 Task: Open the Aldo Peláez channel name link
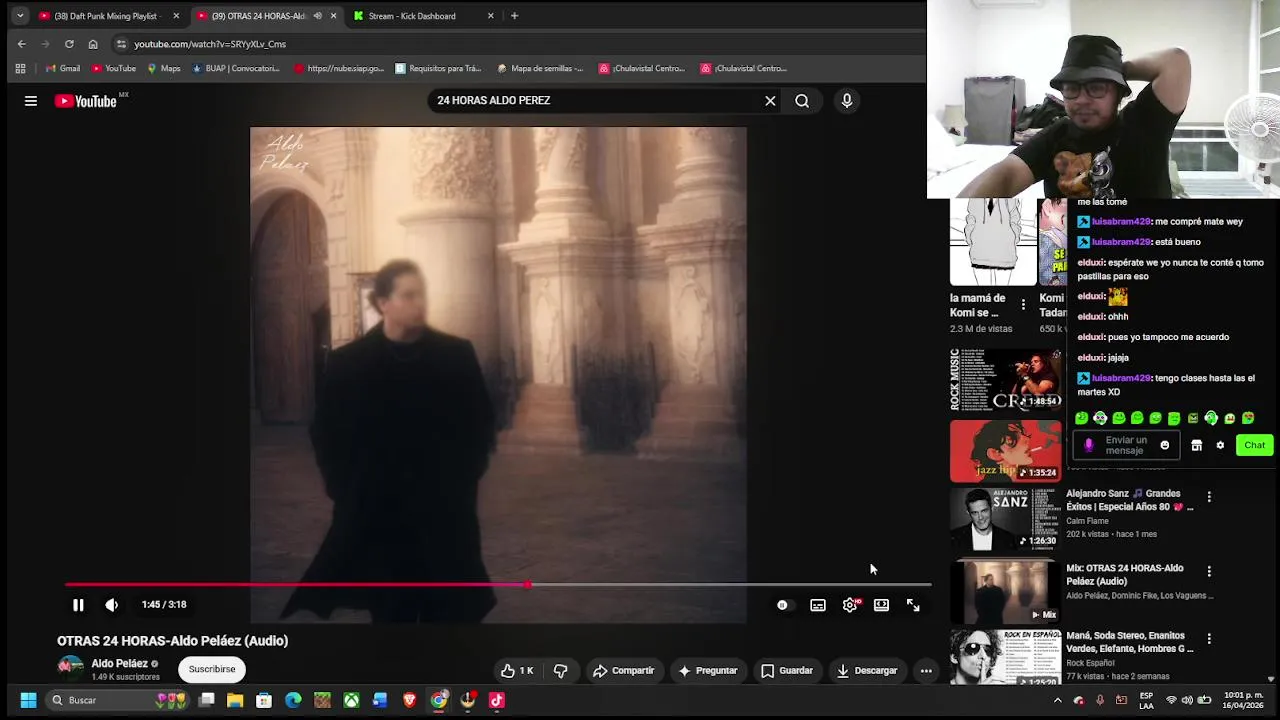(119, 663)
